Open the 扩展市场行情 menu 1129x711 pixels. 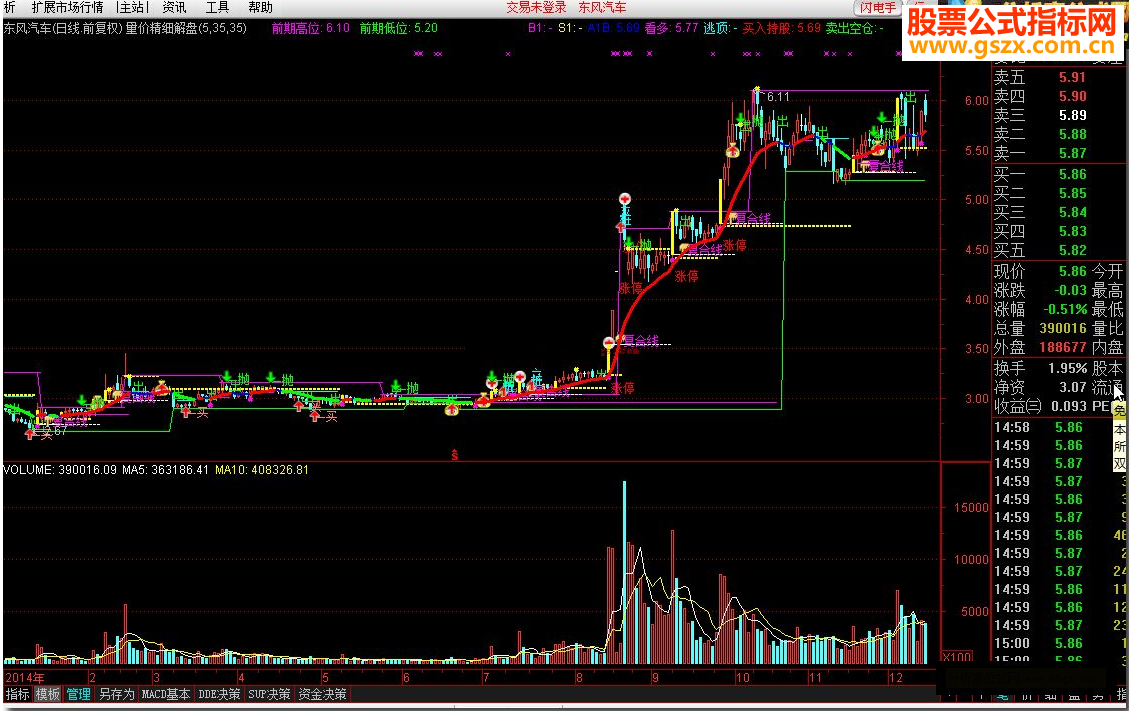[x=68, y=8]
